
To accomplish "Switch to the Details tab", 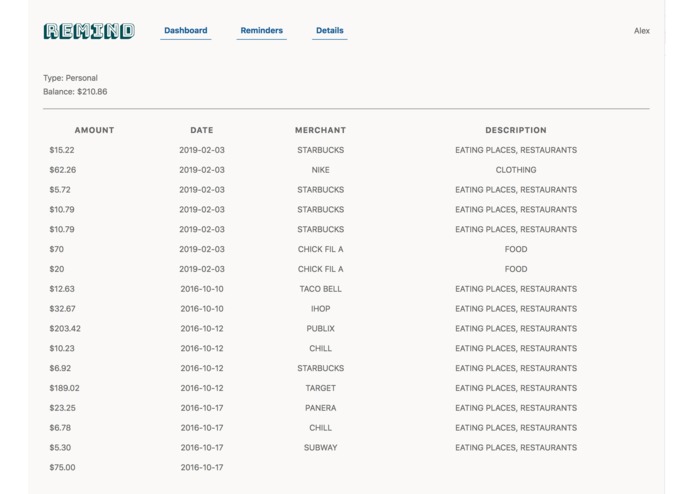I will coord(330,31).
